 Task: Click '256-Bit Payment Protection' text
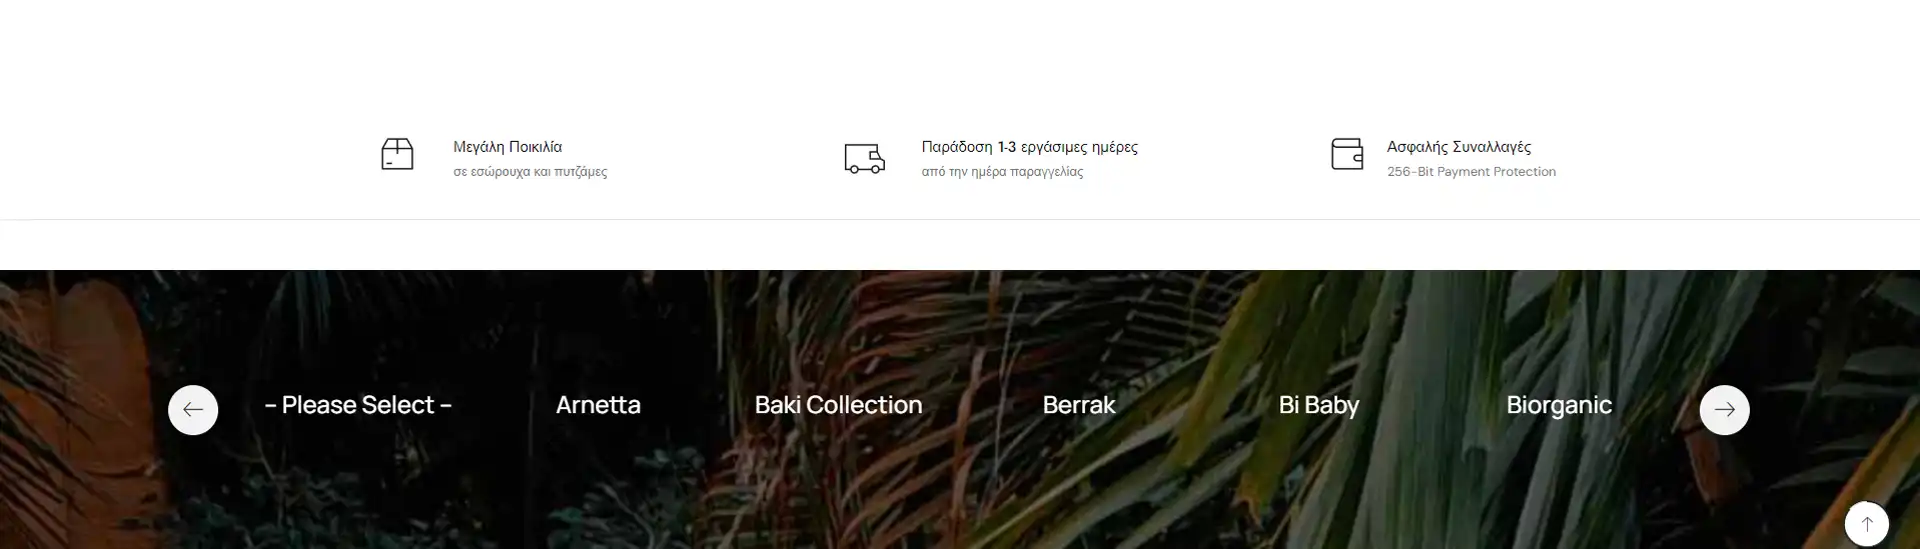(1471, 172)
